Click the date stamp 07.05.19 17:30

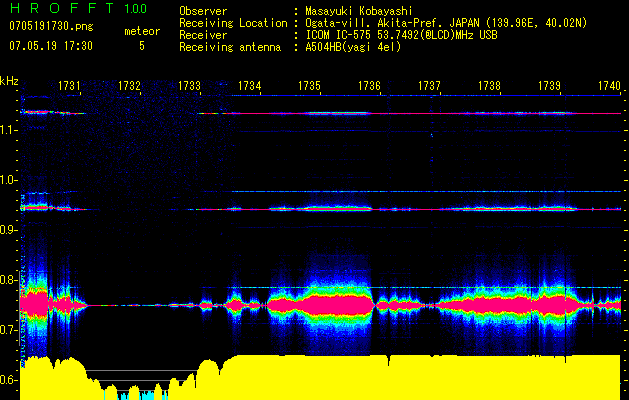(51, 46)
